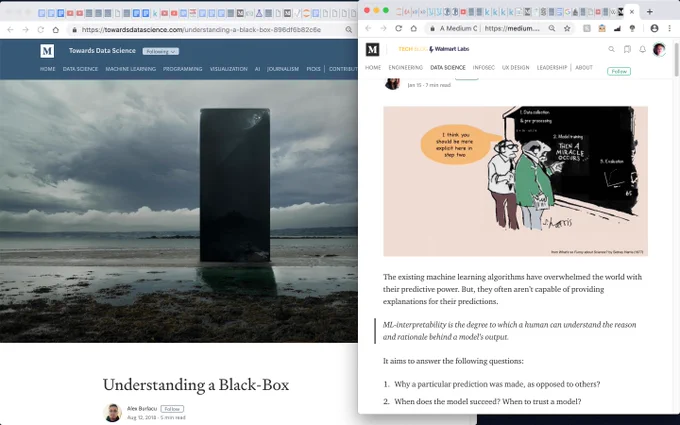The width and height of the screenshot is (680, 425).
Task: Open Medium bookmarks list icon
Action: click(627, 49)
